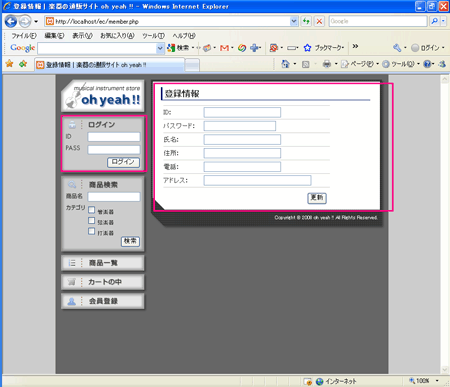The width and height of the screenshot is (450, 387).
Task: Click the ブックマーク star icon
Action: click(x=307, y=48)
